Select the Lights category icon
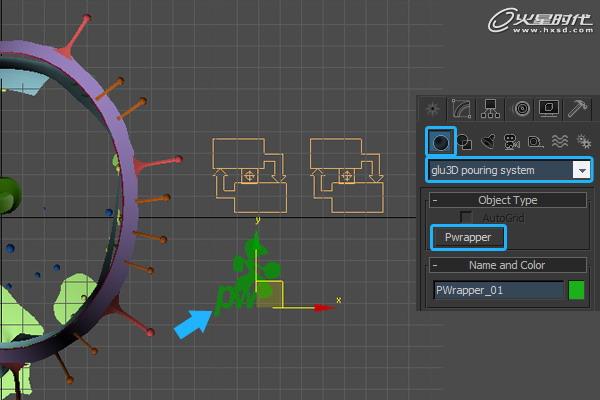The height and width of the screenshot is (400, 600). coord(489,142)
